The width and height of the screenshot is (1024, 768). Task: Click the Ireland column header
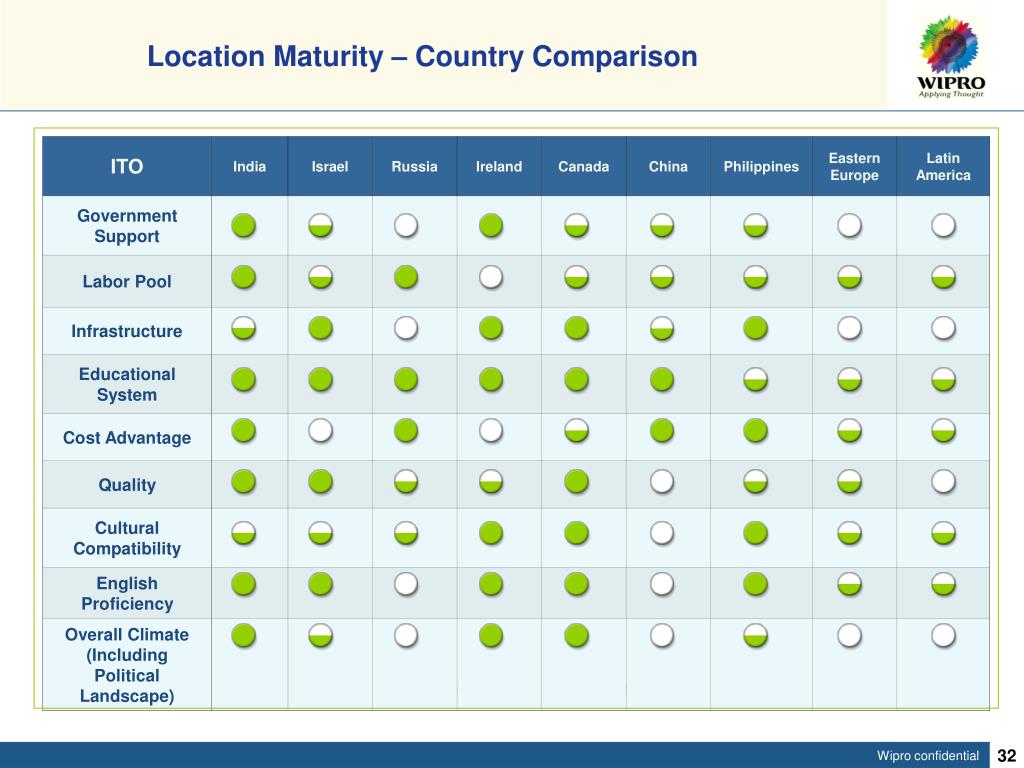[x=499, y=167]
